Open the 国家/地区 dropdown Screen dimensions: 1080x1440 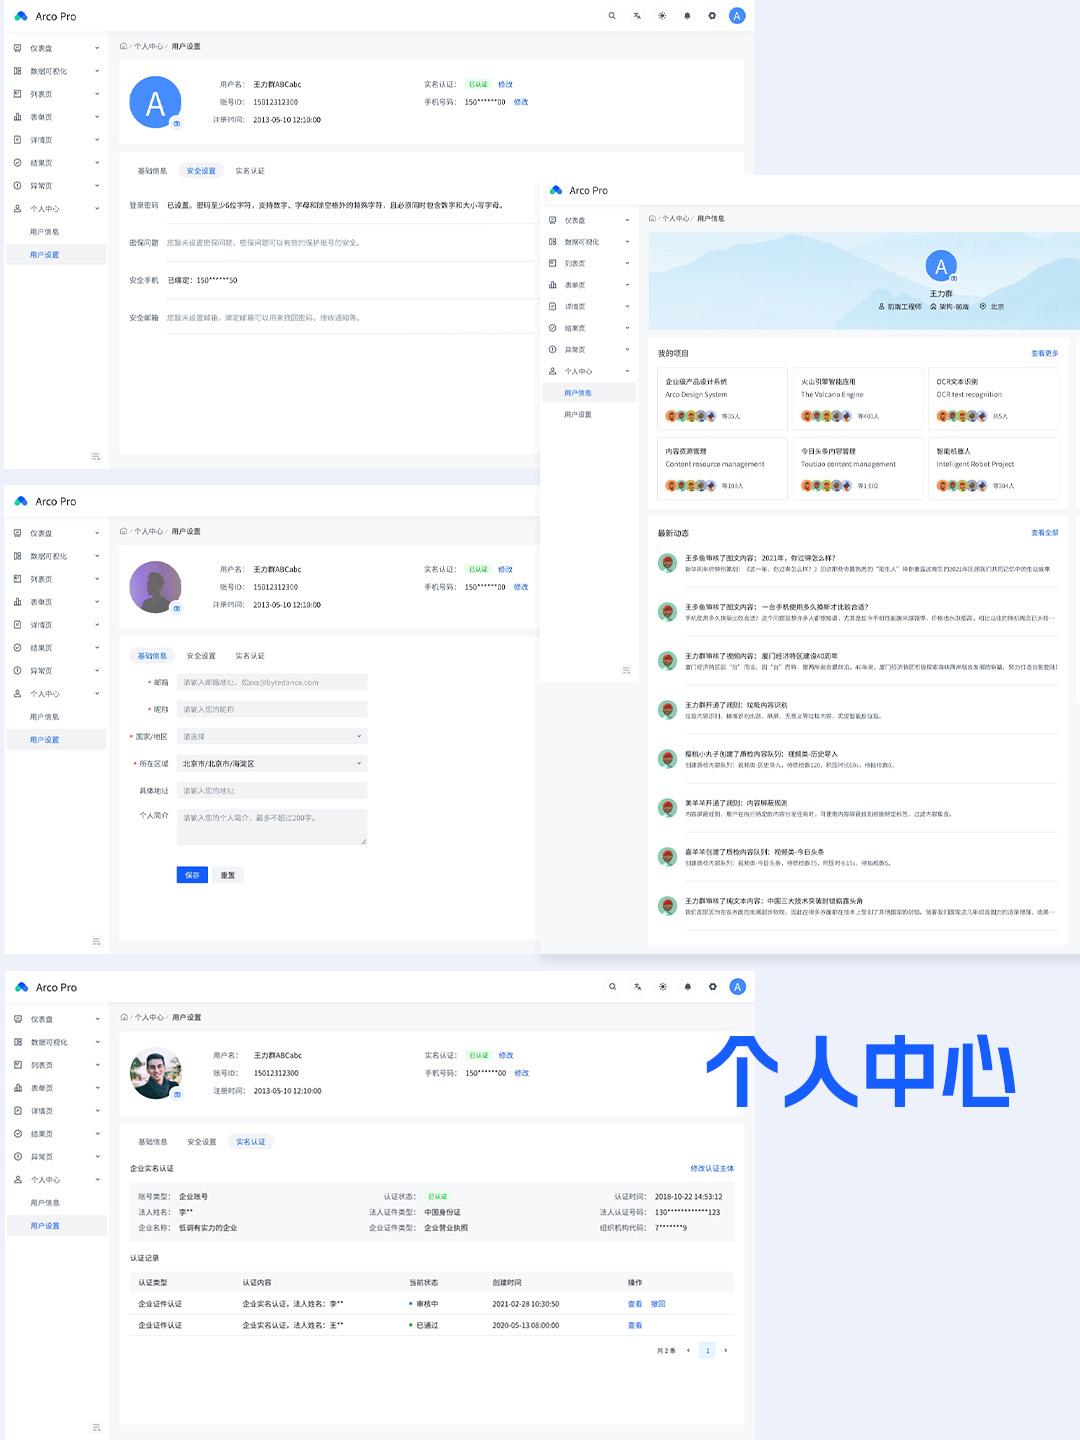click(x=272, y=737)
